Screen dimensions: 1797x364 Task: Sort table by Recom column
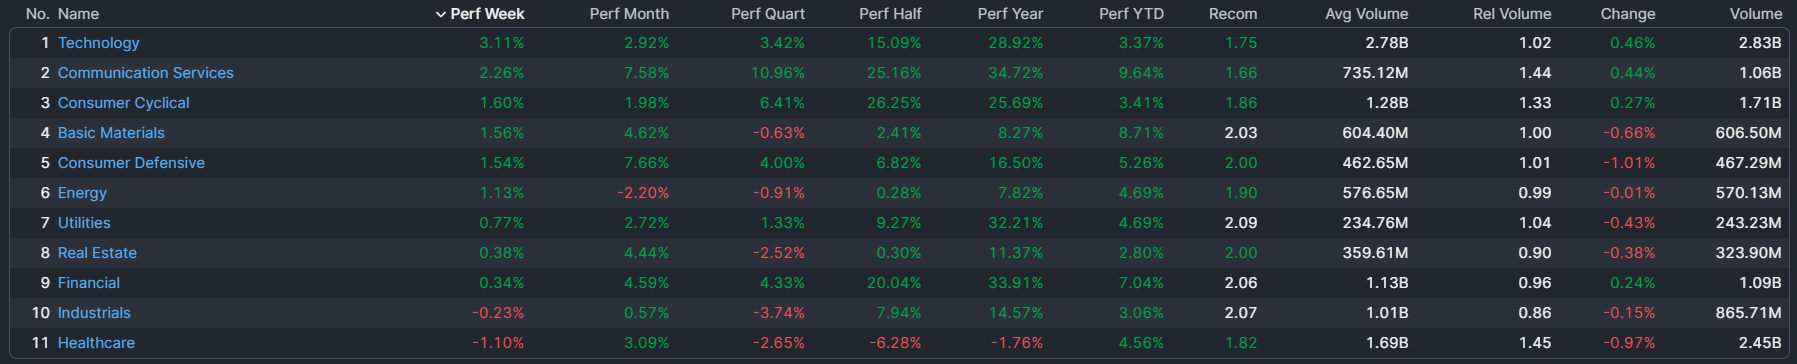[x=1233, y=14]
